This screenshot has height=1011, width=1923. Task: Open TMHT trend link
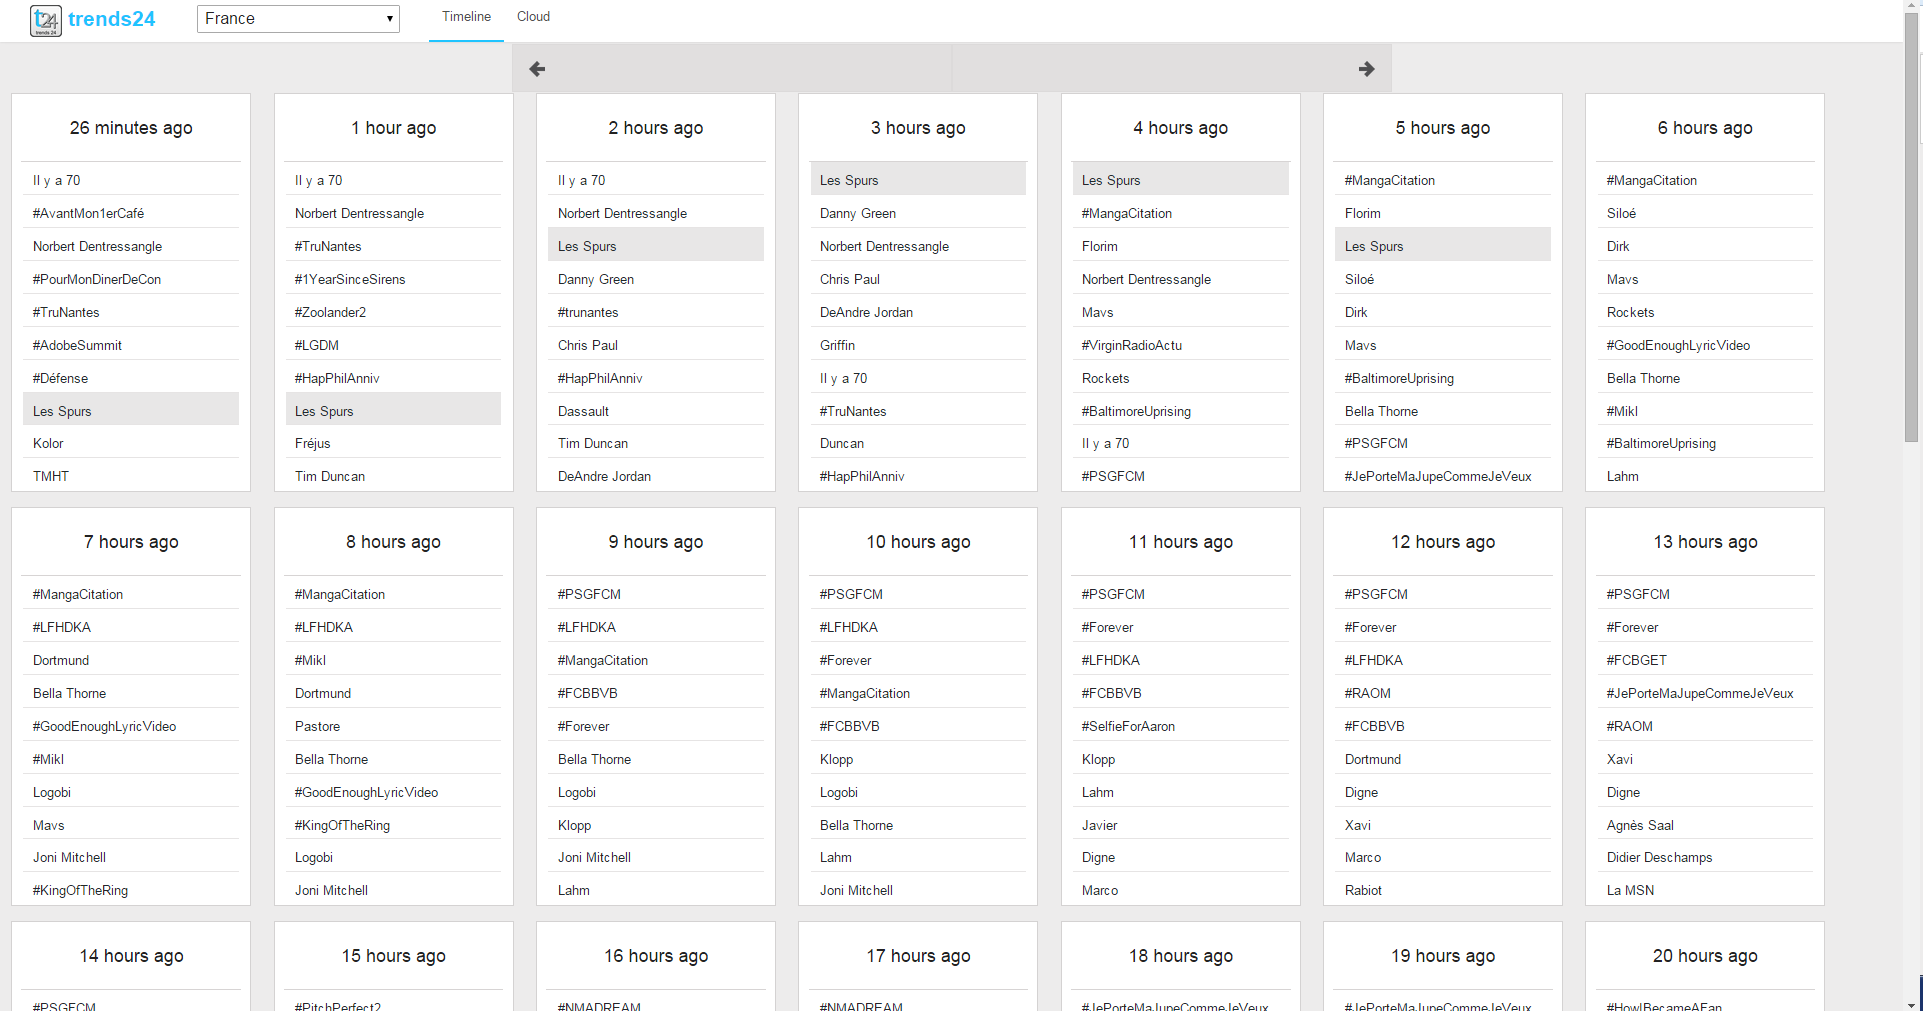click(51, 476)
